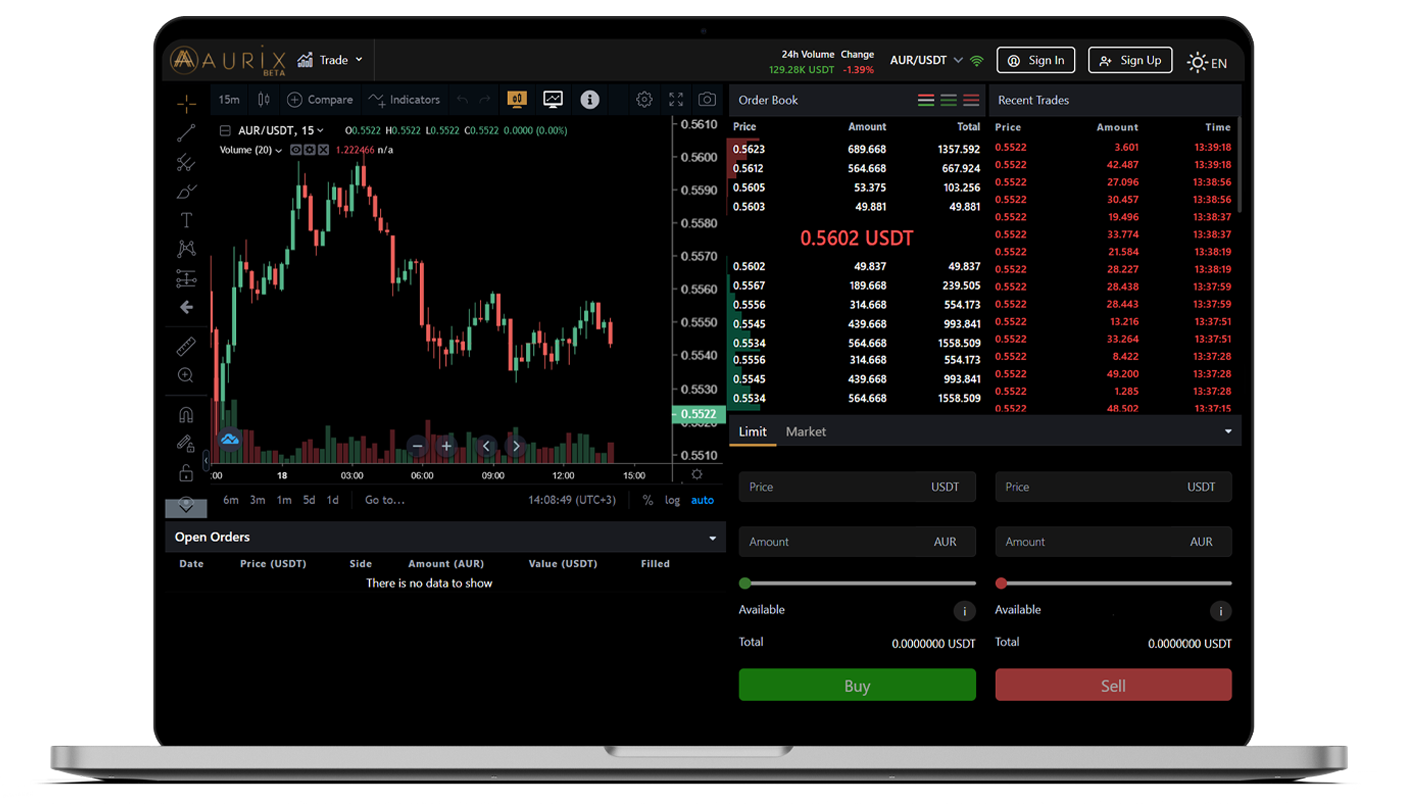Screen dimensions: 1404x804
Task: Select the trend line drawing tool
Action: (186, 133)
